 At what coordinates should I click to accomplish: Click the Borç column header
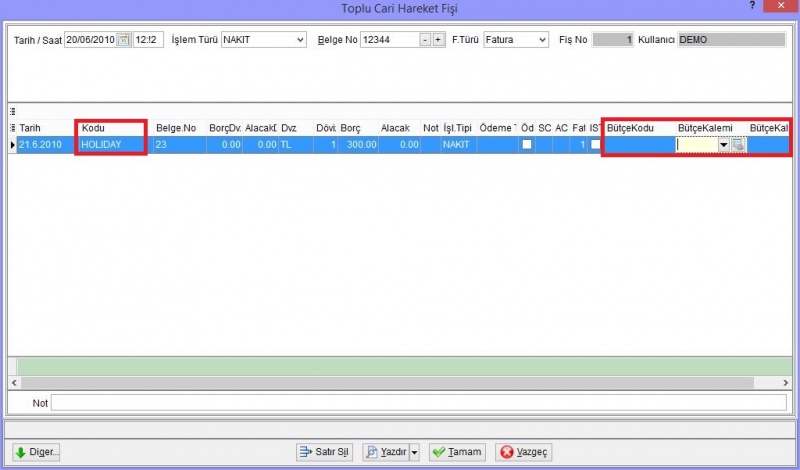coord(358,128)
